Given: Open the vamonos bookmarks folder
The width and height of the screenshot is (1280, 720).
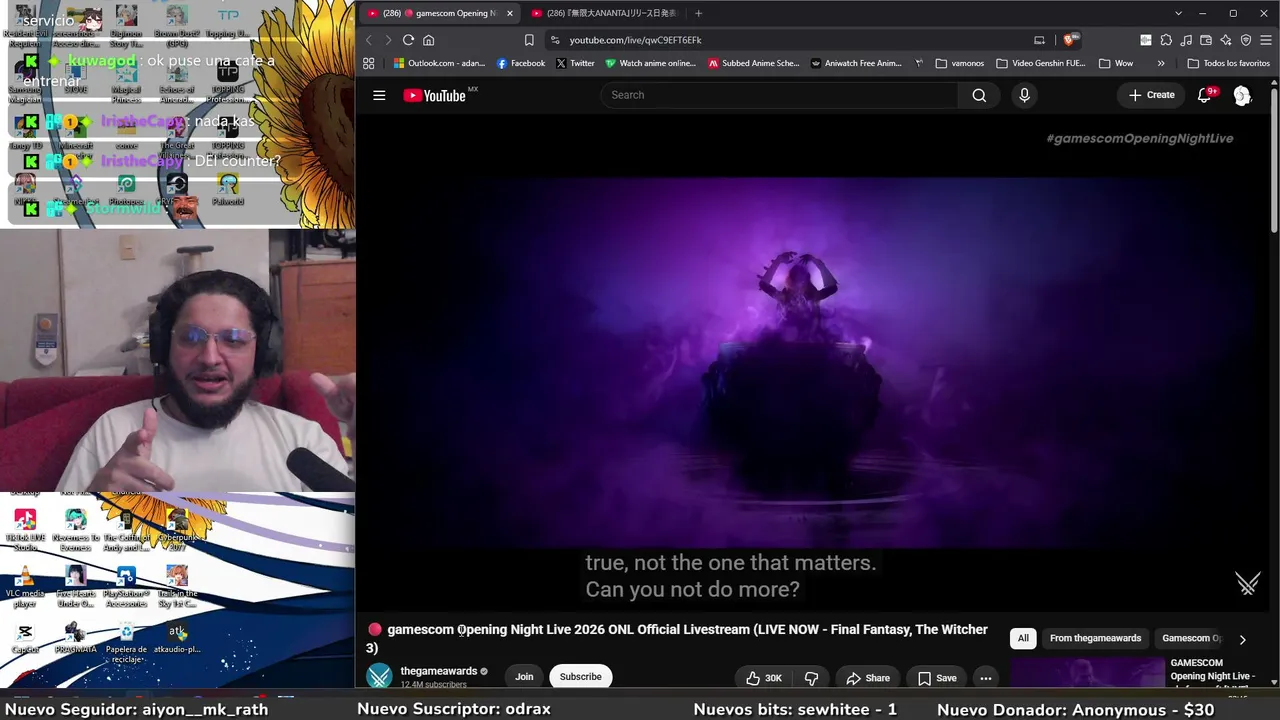Looking at the screenshot, I should [x=960, y=63].
